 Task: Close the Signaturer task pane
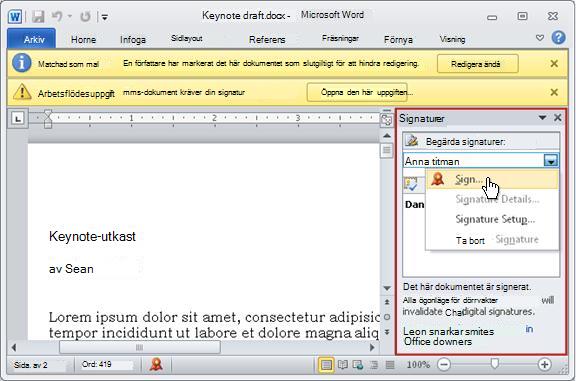[557, 118]
